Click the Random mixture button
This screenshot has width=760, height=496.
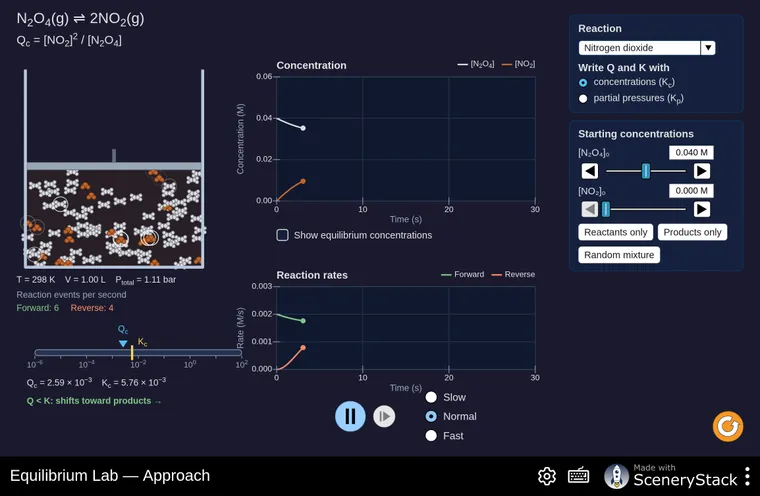pyautogui.click(x=619, y=255)
